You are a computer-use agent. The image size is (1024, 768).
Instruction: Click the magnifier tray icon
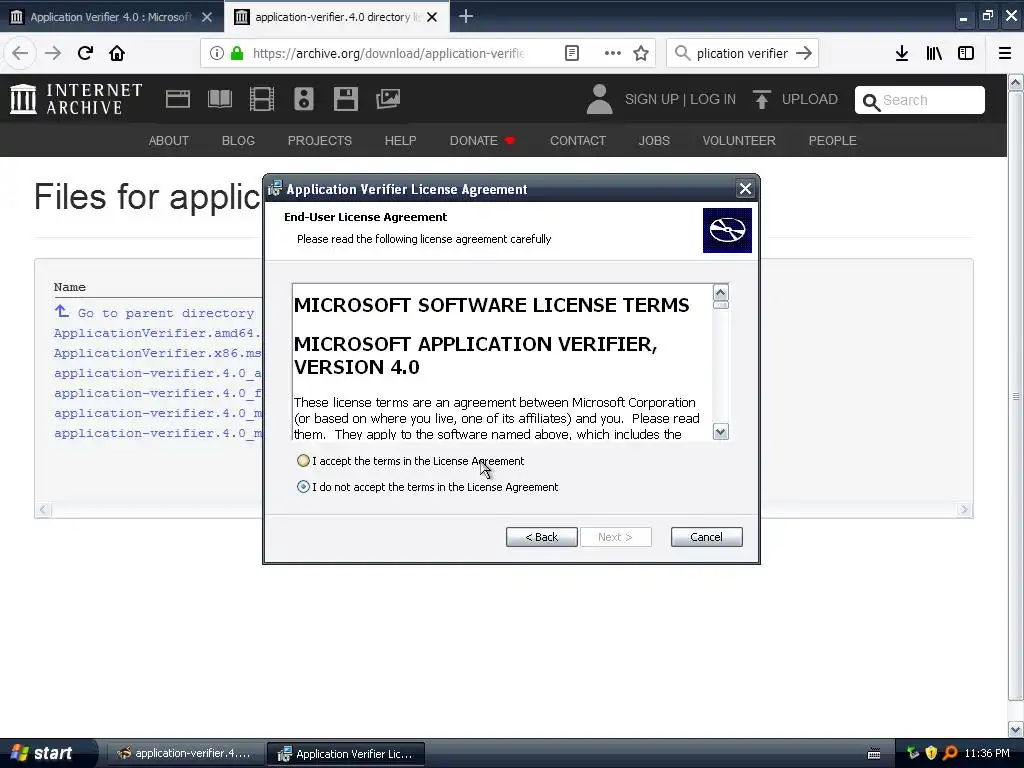[950, 753]
